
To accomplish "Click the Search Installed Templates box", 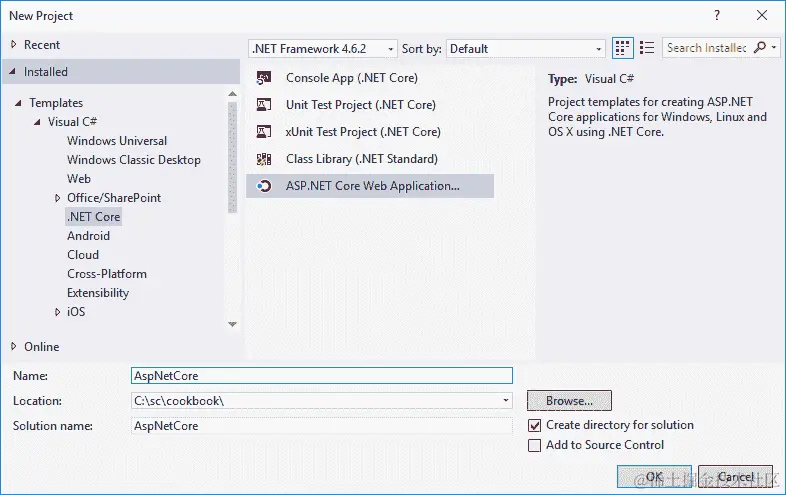I will pos(707,48).
